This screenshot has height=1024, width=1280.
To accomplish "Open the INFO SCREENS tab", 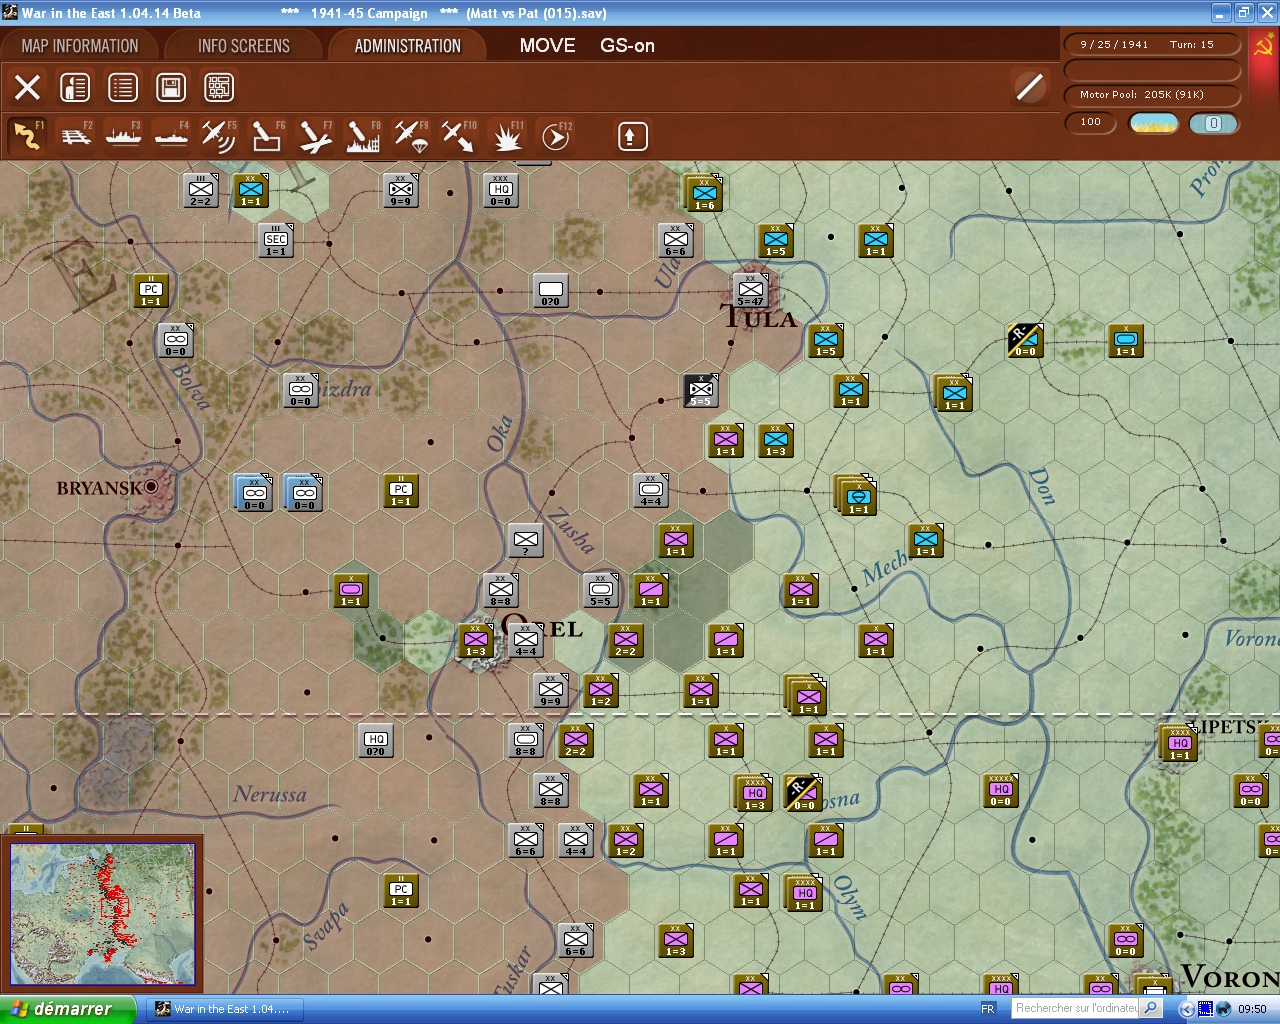I will point(244,46).
